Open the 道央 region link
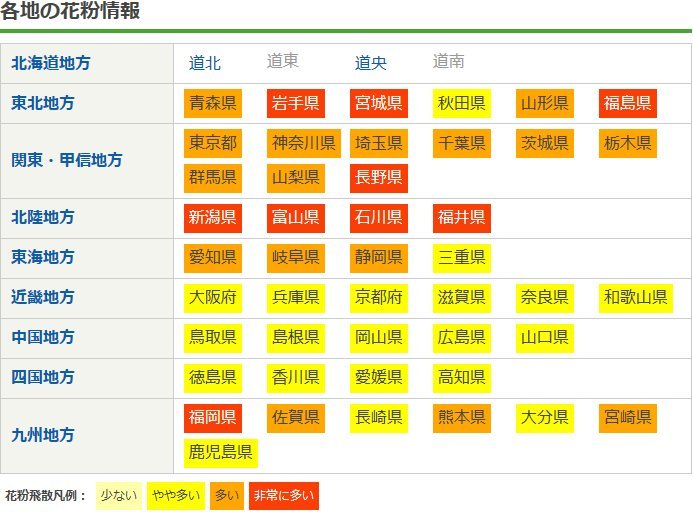693x512 pixels. tap(370, 63)
